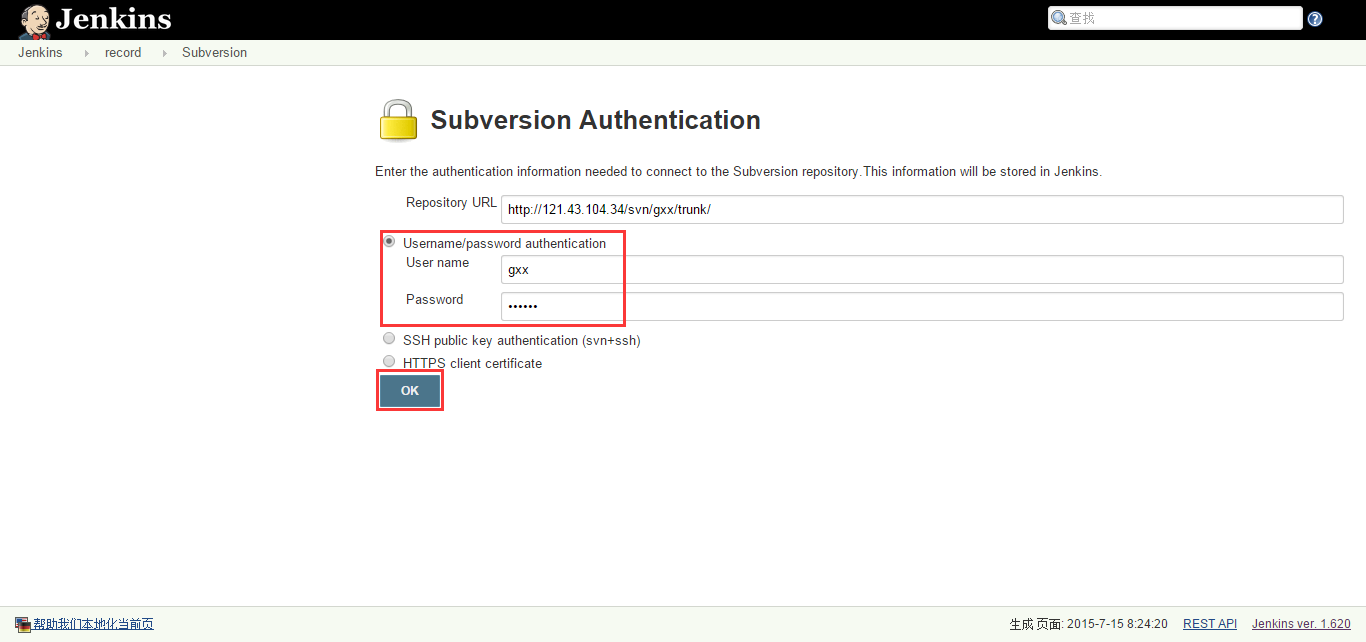Click the 'Enter the authentication information' description text

738,172
